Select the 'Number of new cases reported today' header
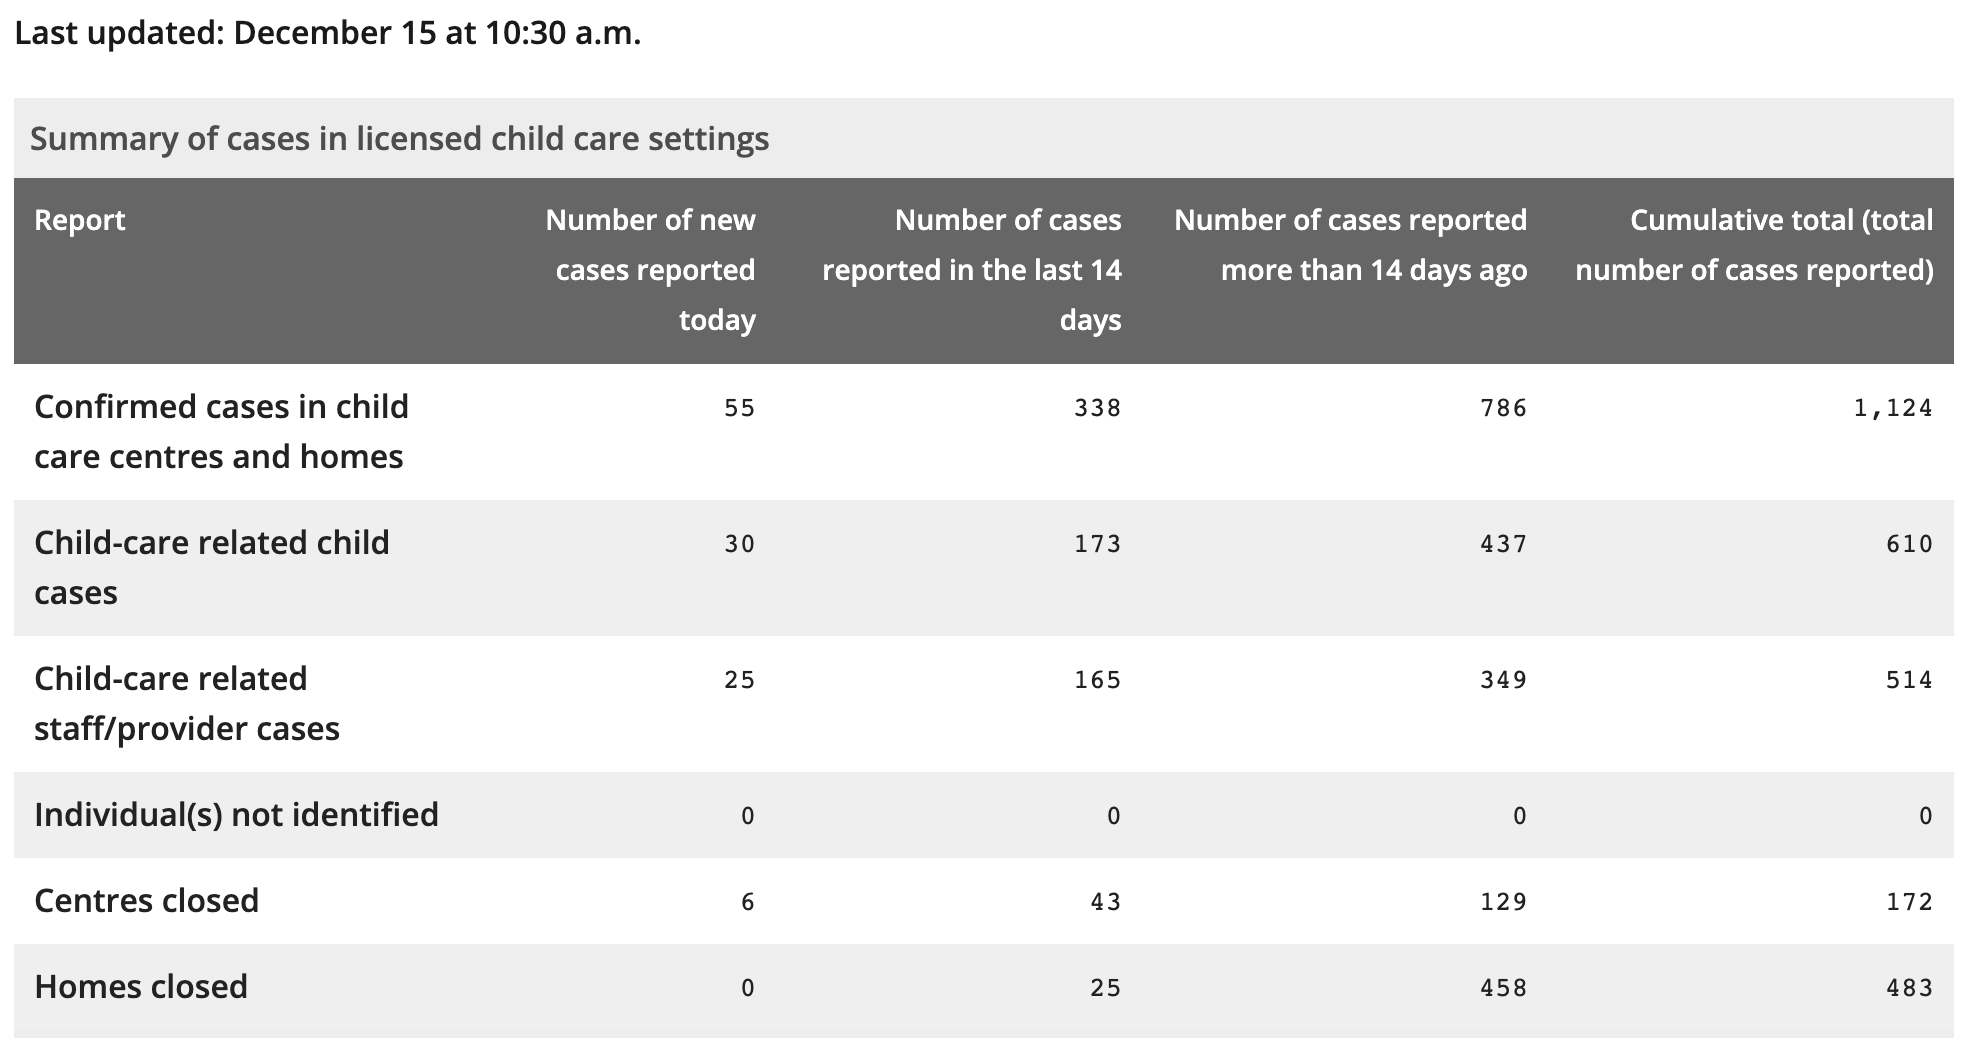 point(650,270)
